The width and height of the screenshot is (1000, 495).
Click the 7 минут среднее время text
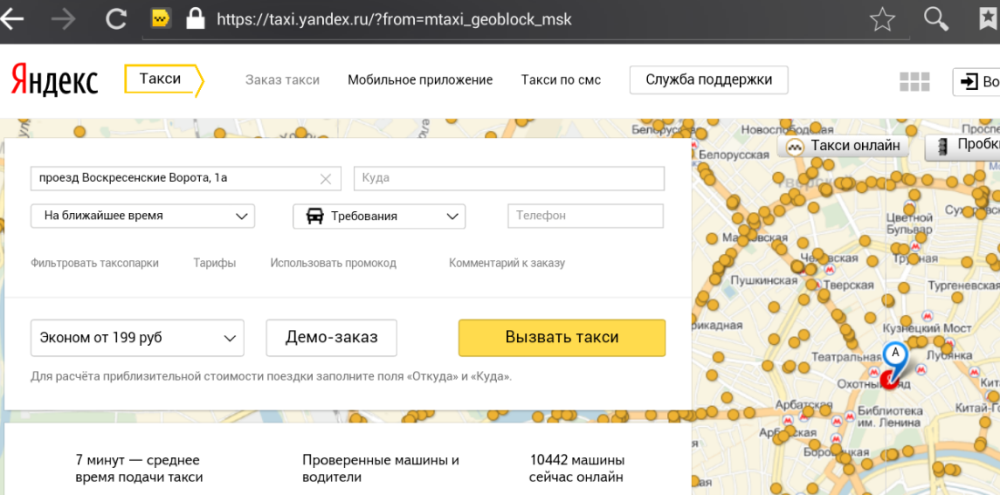click(139, 469)
